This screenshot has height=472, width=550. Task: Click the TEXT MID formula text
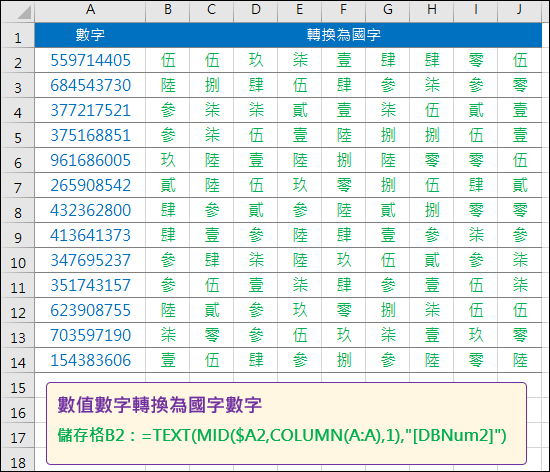click(x=324, y=435)
